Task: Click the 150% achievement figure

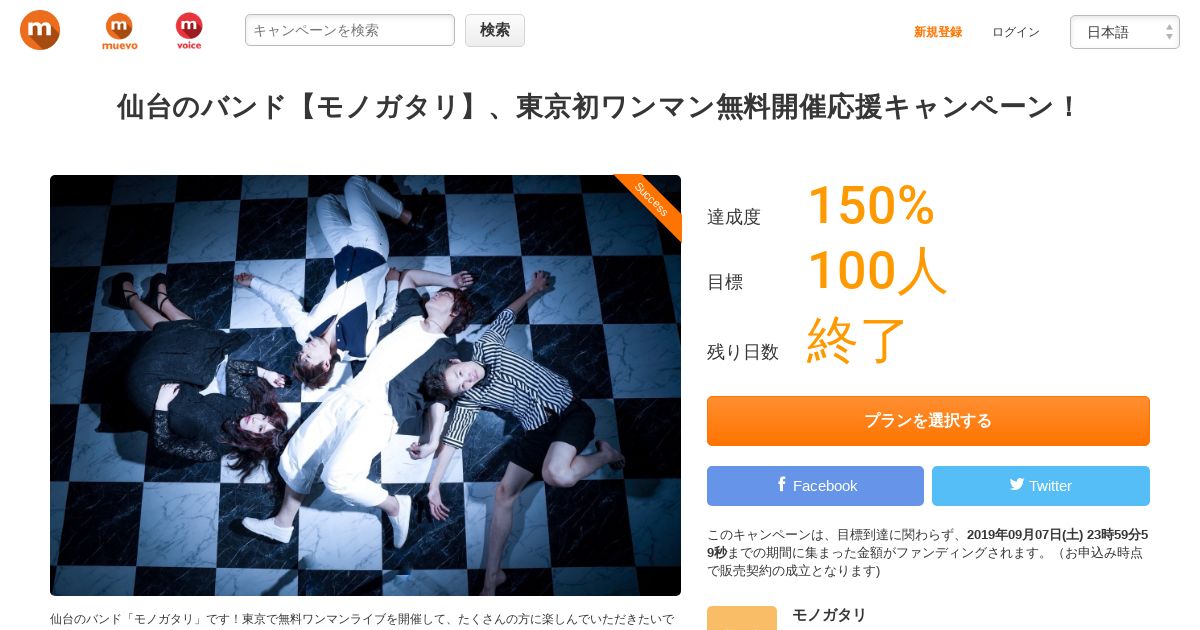Action: click(871, 205)
